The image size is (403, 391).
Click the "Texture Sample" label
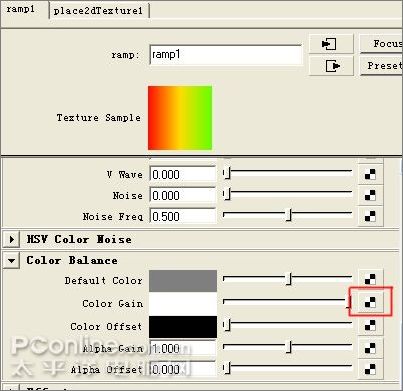point(98,118)
